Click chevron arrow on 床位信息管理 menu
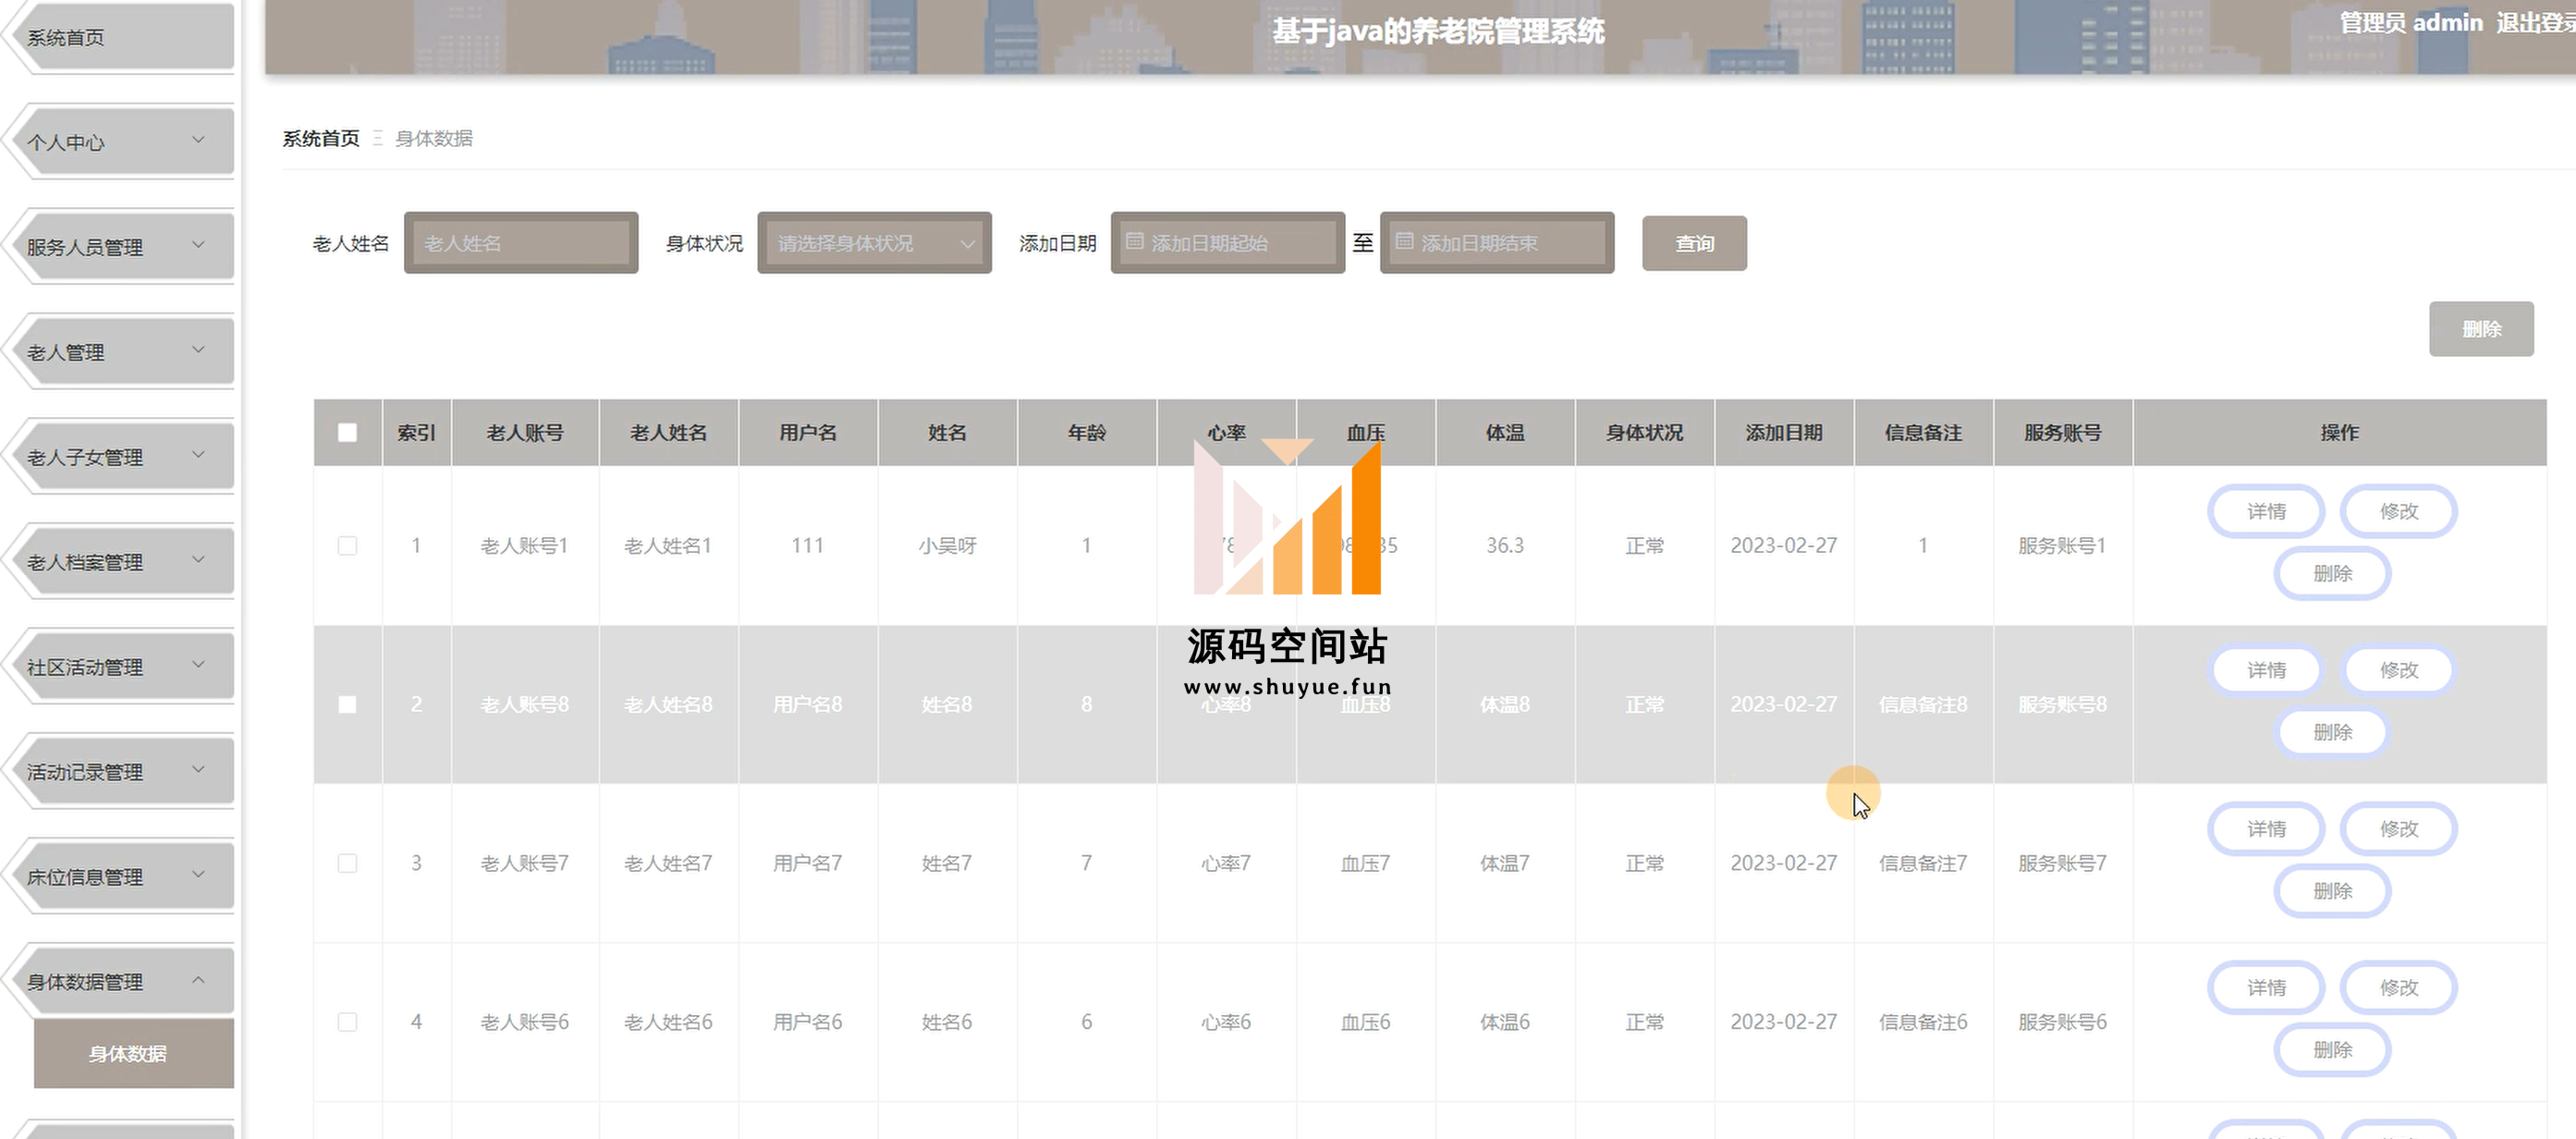Image resolution: width=2576 pixels, height=1139 pixels. pyautogui.click(x=198, y=875)
